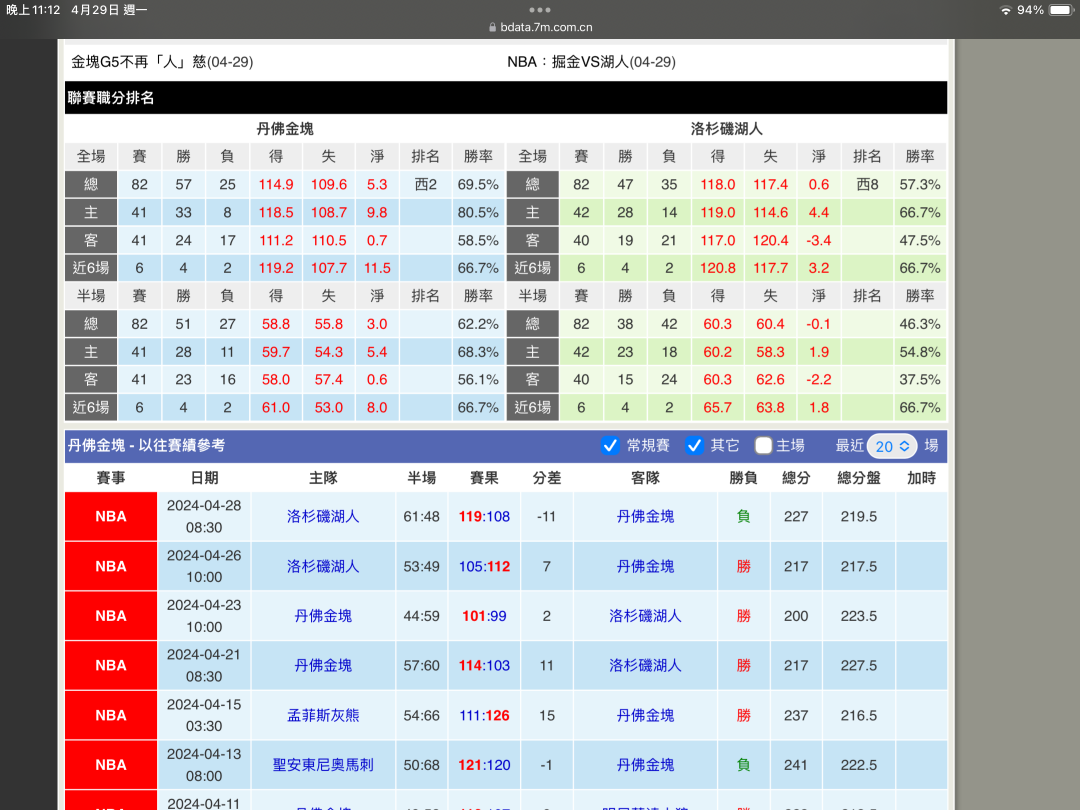The height and width of the screenshot is (810, 1080).
Task: Tap the date 4月29日 週一 in status bar
Action: (109, 10)
